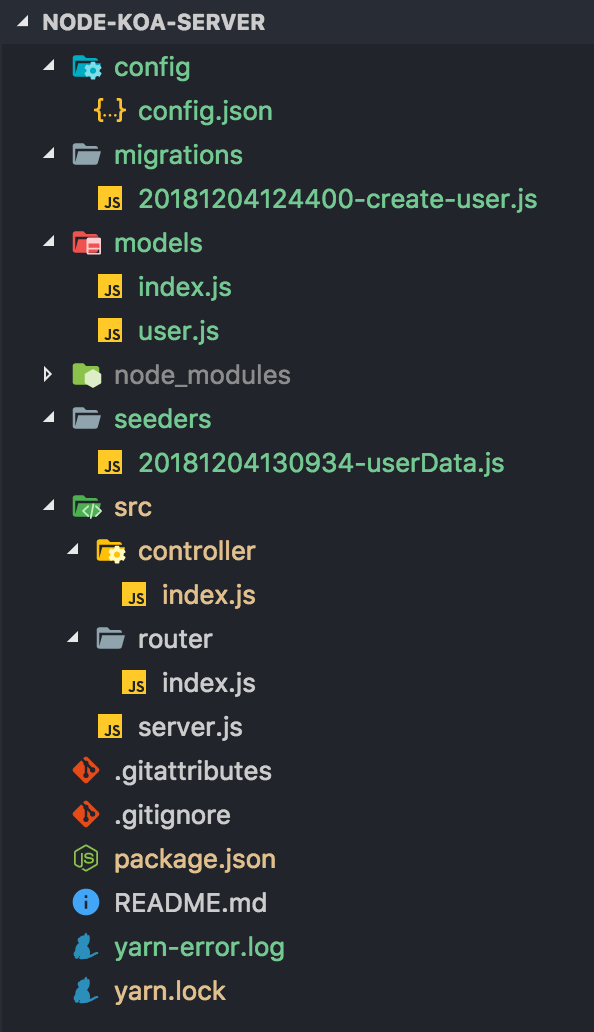This screenshot has width=594, height=1032.
Task: Collapse the seeders folder arrow
Action: pyautogui.click(x=49, y=418)
